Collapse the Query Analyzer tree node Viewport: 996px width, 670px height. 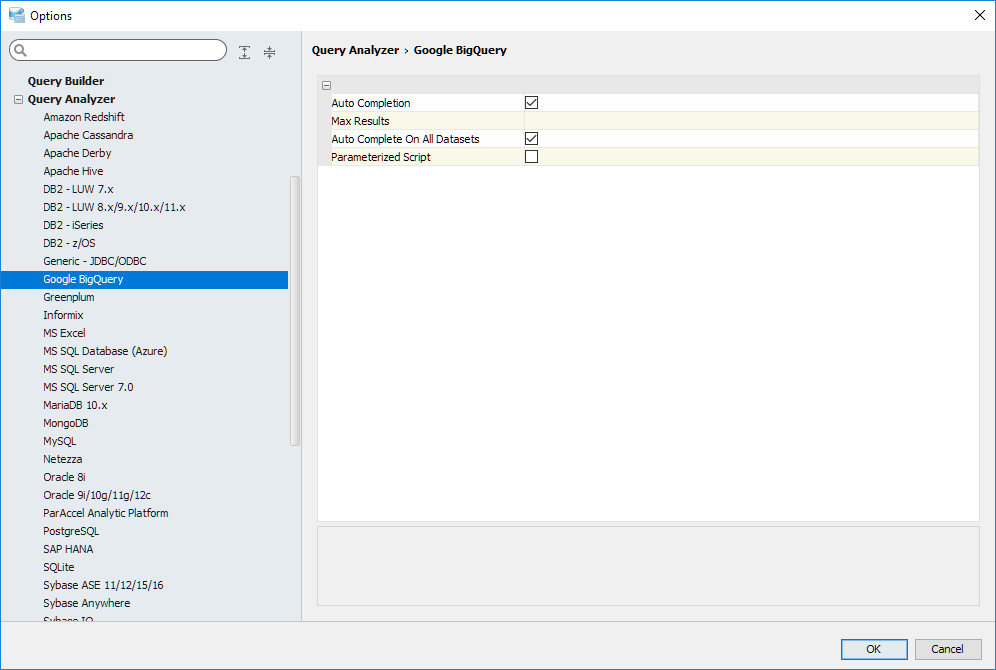(x=18, y=99)
